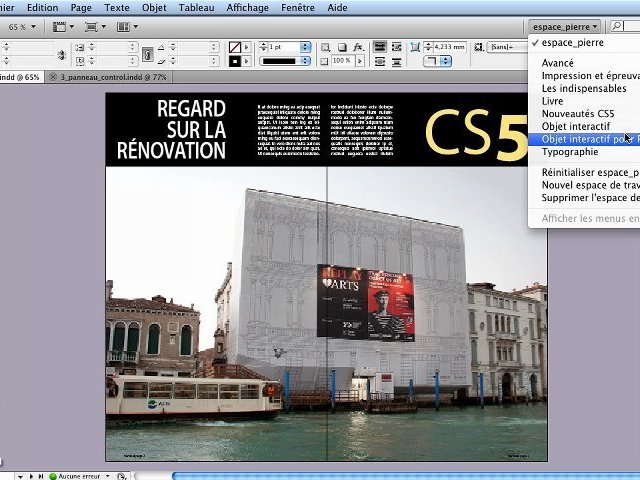Screen dimensions: 640x480
Task: Open the stroke weight 1 pt dropdown
Action: pos(305,47)
